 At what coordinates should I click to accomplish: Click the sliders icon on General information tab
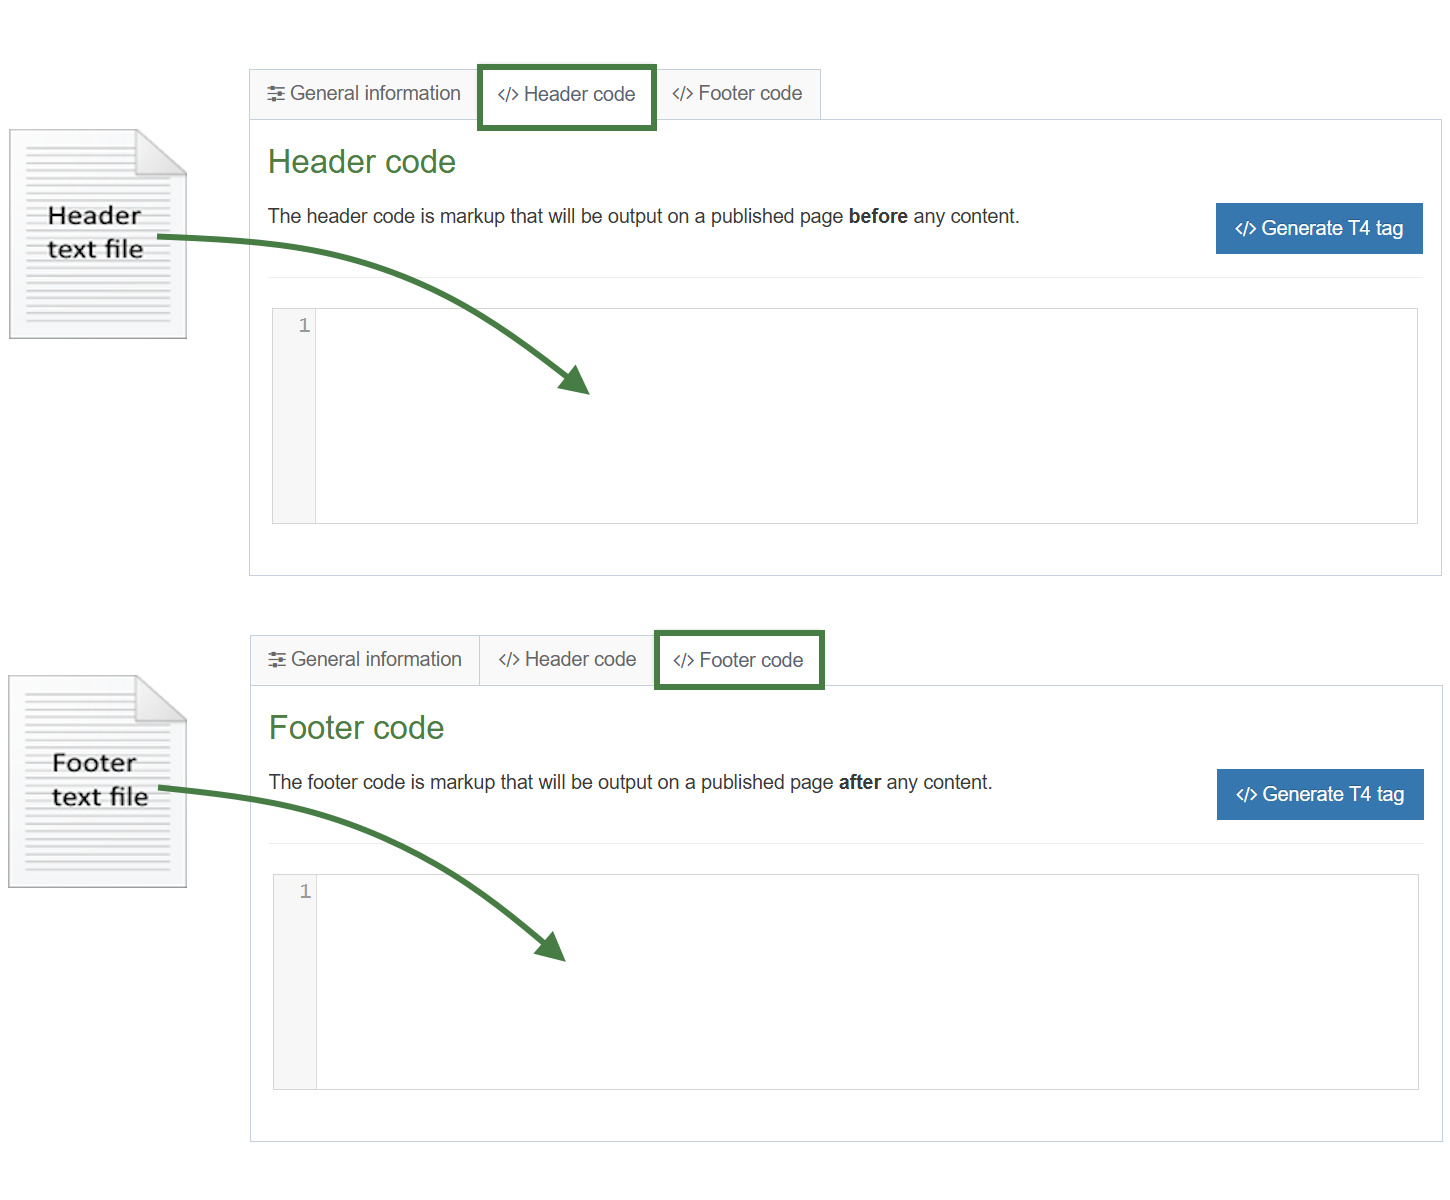click(277, 93)
